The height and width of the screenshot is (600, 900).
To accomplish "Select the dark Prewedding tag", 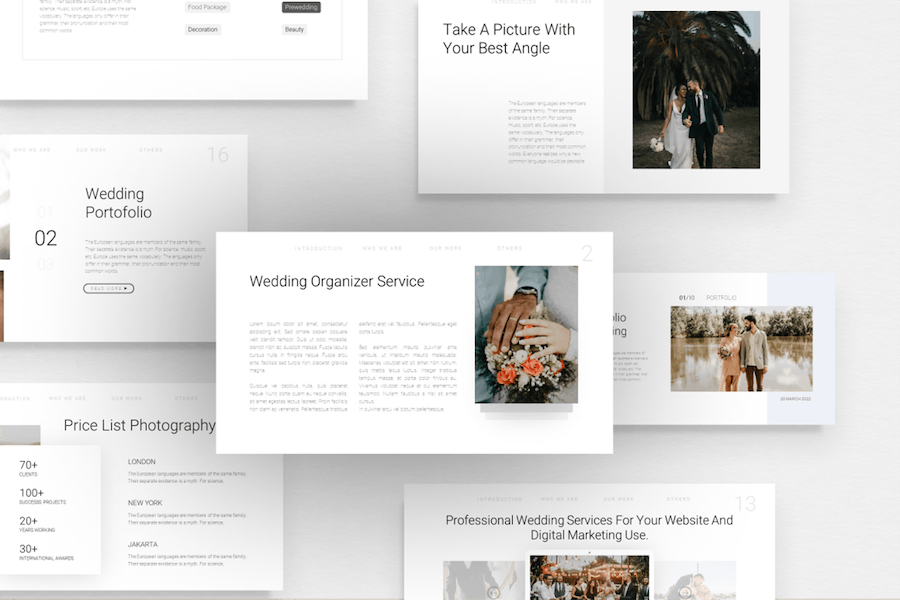I will [301, 7].
